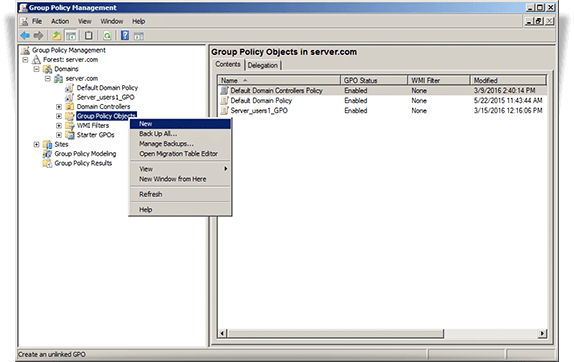
Task: Open the View menu in the menu bar
Action: coord(85,21)
